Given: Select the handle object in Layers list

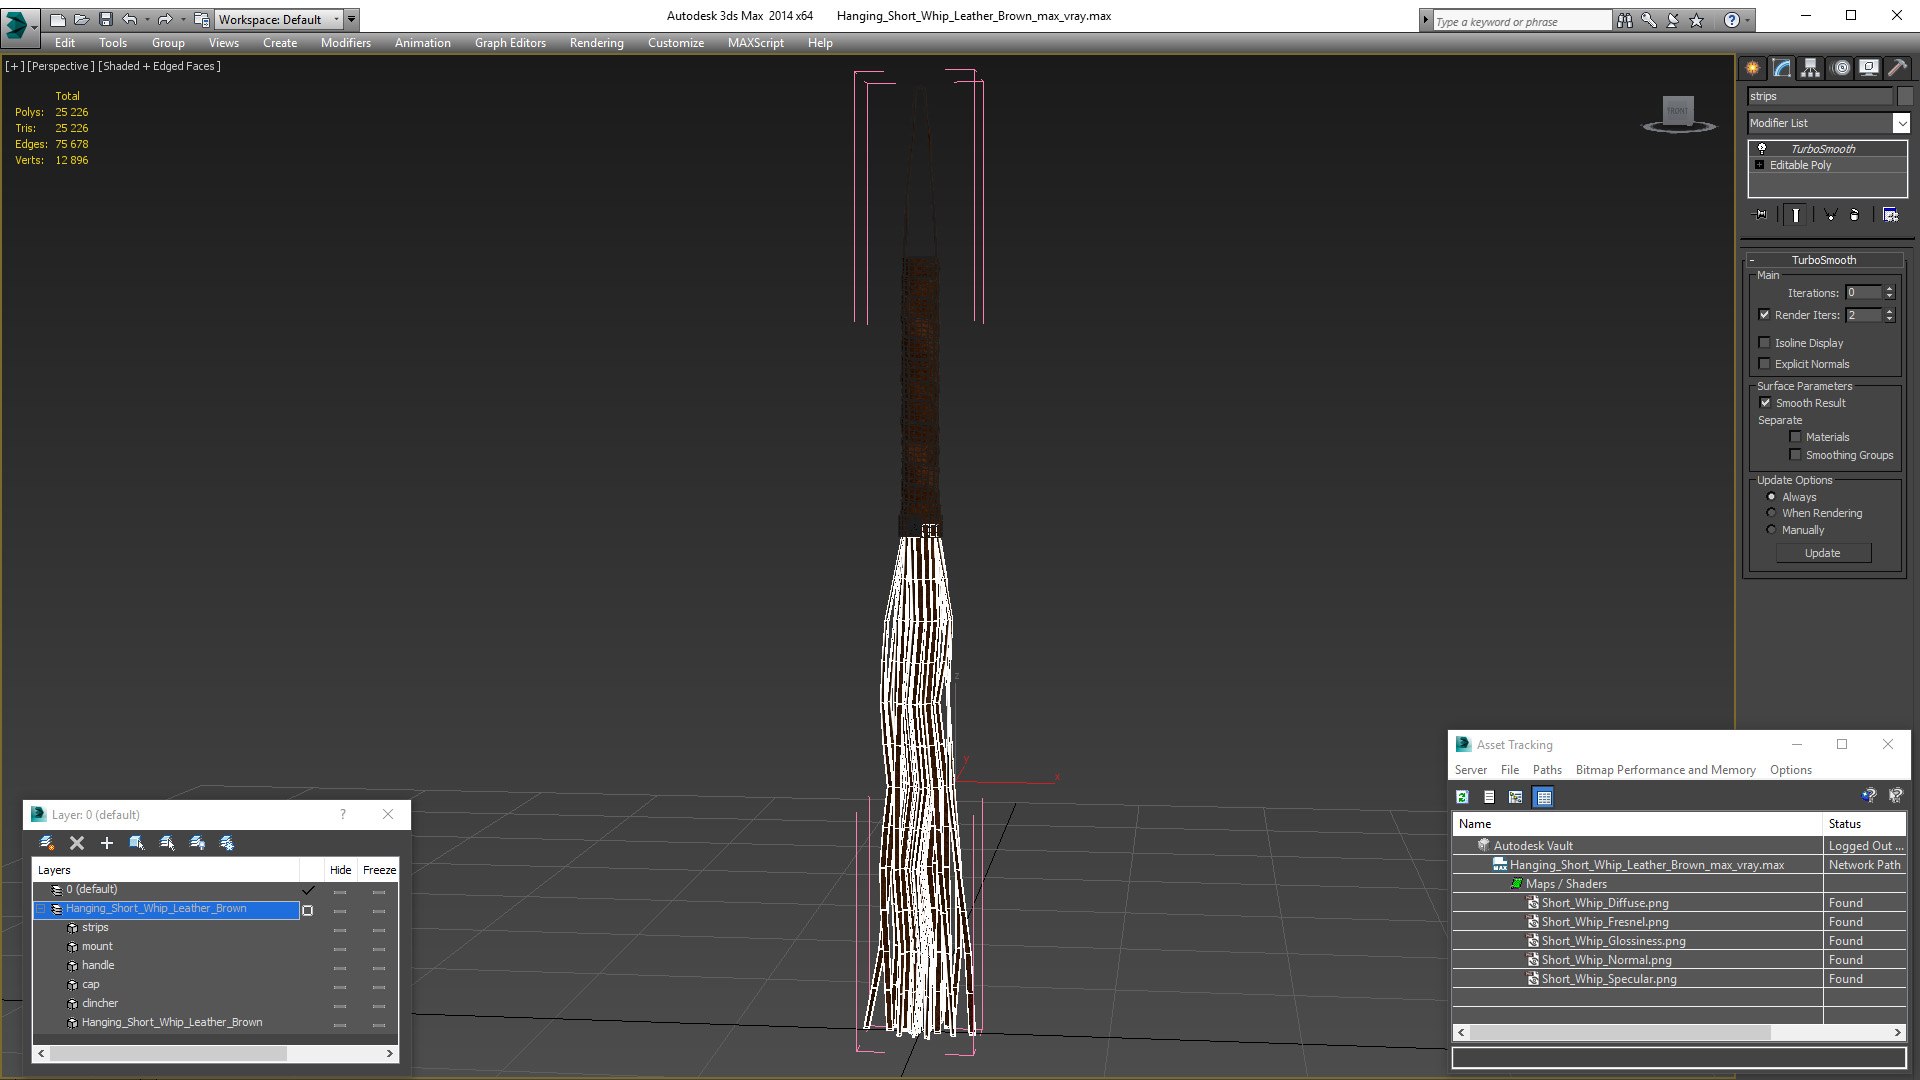Looking at the screenshot, I should click(98, 965).
